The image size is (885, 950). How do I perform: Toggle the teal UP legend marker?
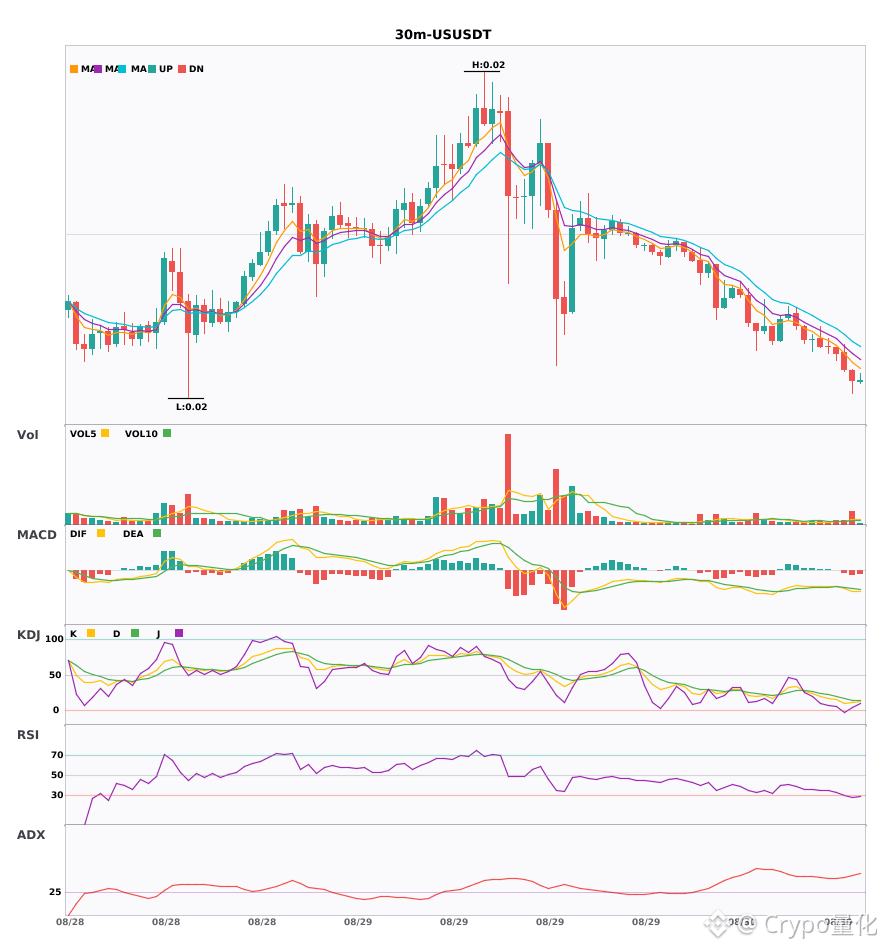pos(152,69)
